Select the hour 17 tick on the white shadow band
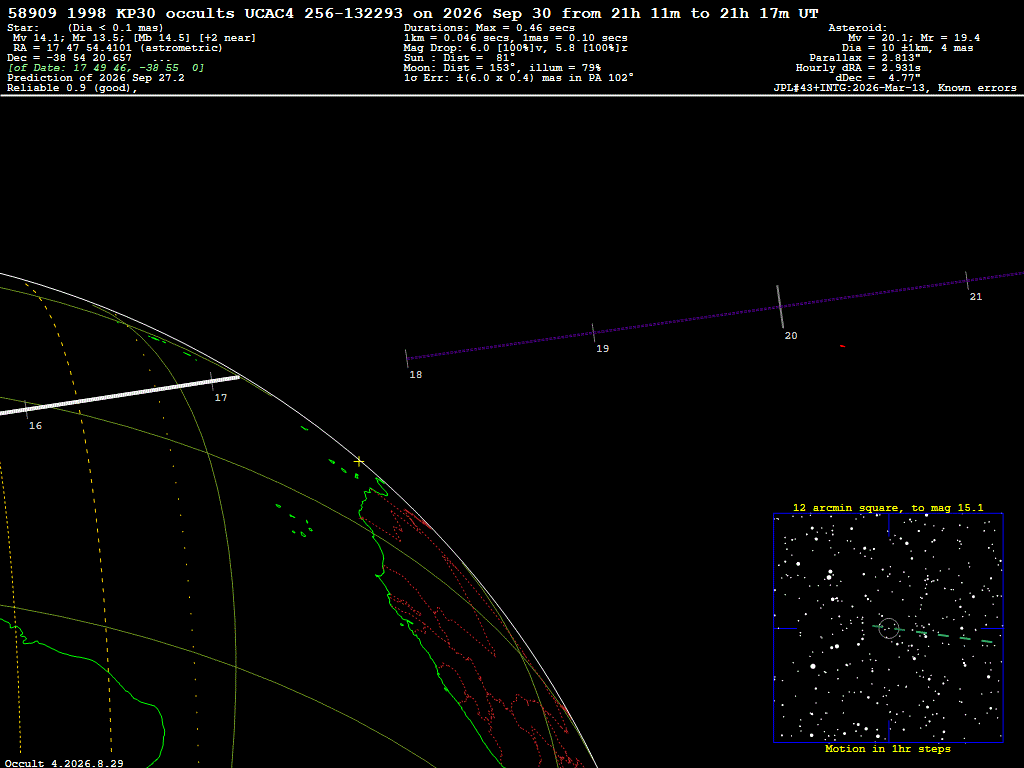 pos(212,381)
